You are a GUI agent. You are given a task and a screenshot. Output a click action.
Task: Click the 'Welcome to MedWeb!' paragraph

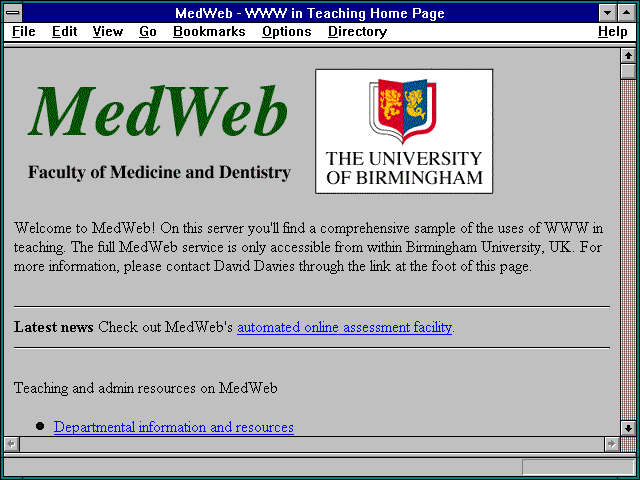coord(308,247)
